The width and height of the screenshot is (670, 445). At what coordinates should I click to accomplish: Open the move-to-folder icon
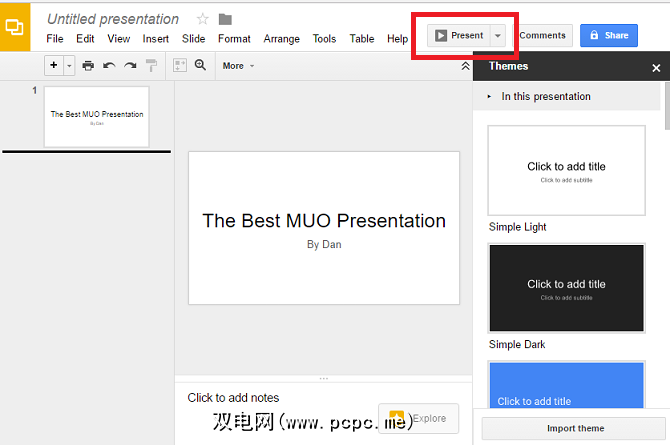(x=225, y=19)
